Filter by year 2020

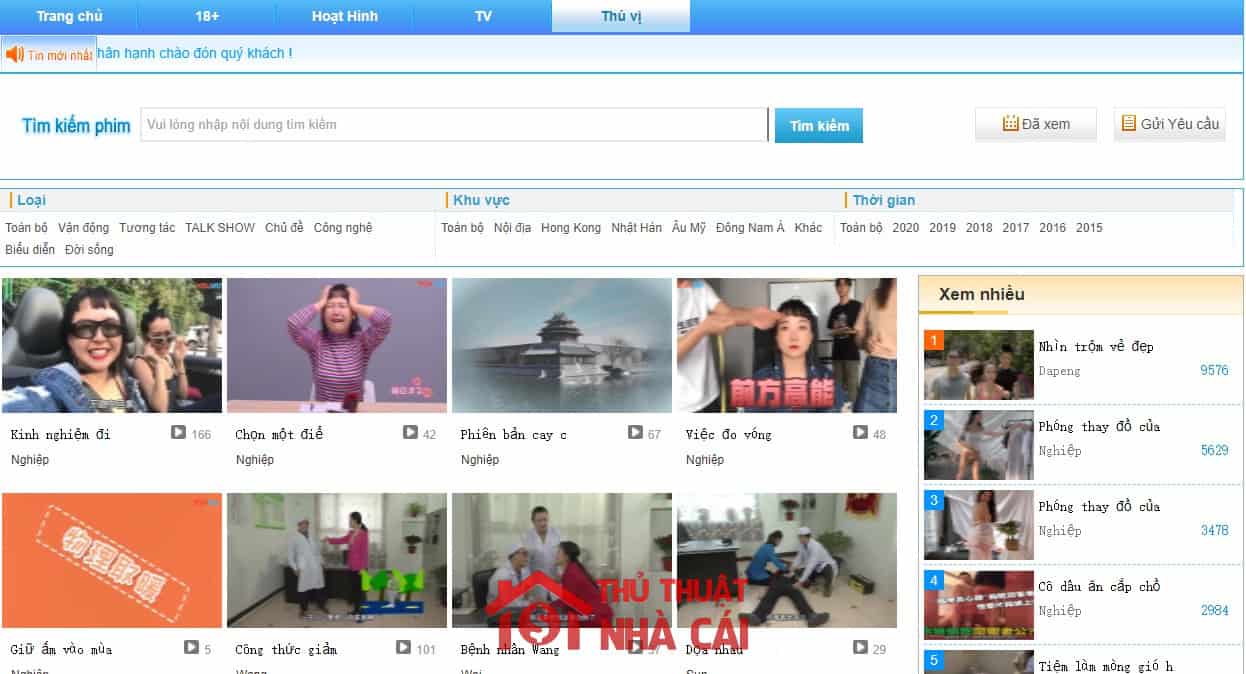(905, 228)
